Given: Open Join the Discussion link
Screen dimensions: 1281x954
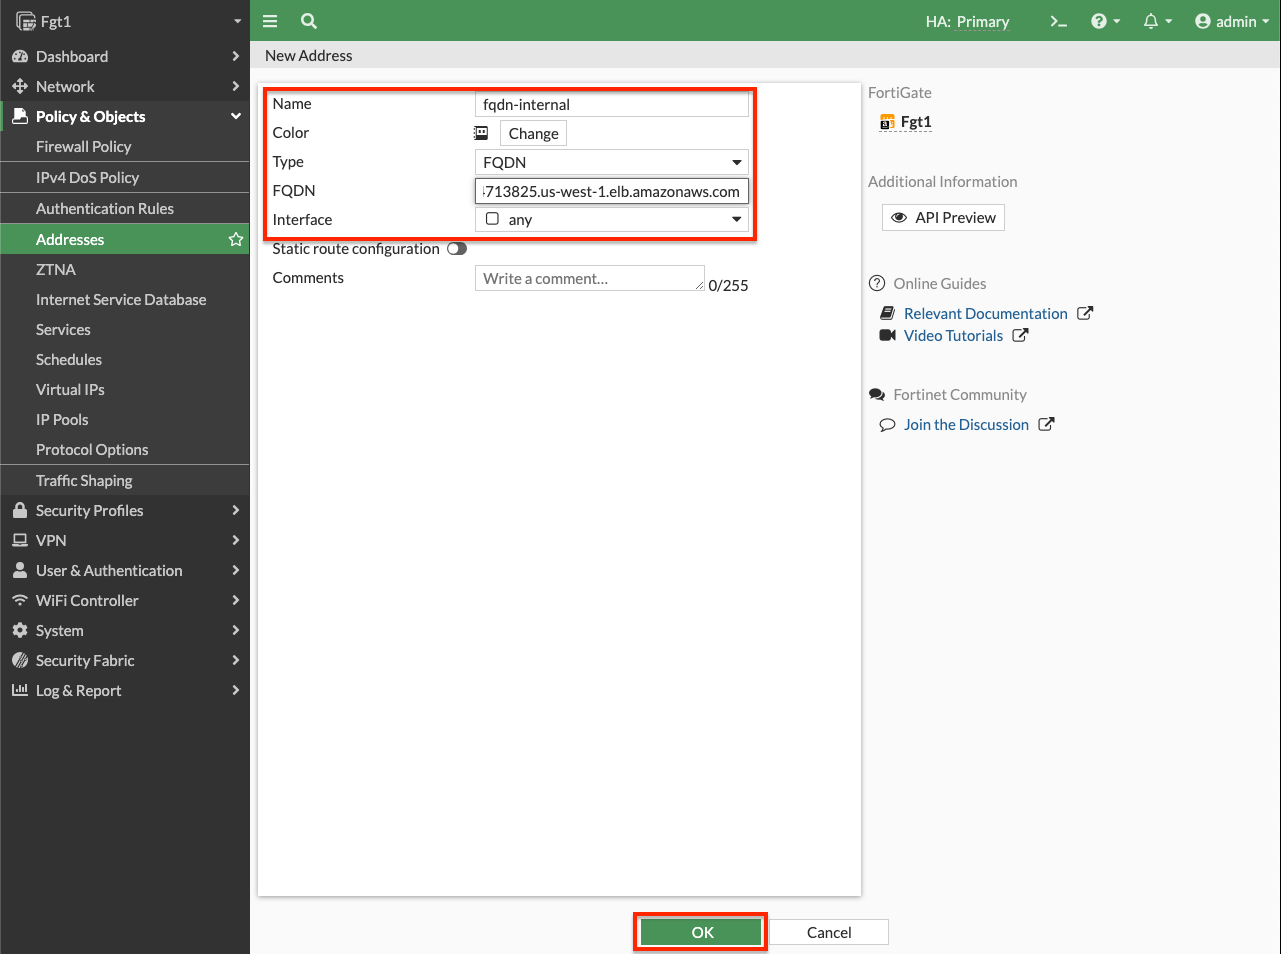Looking at the screenshot, I should coord(966,424).
